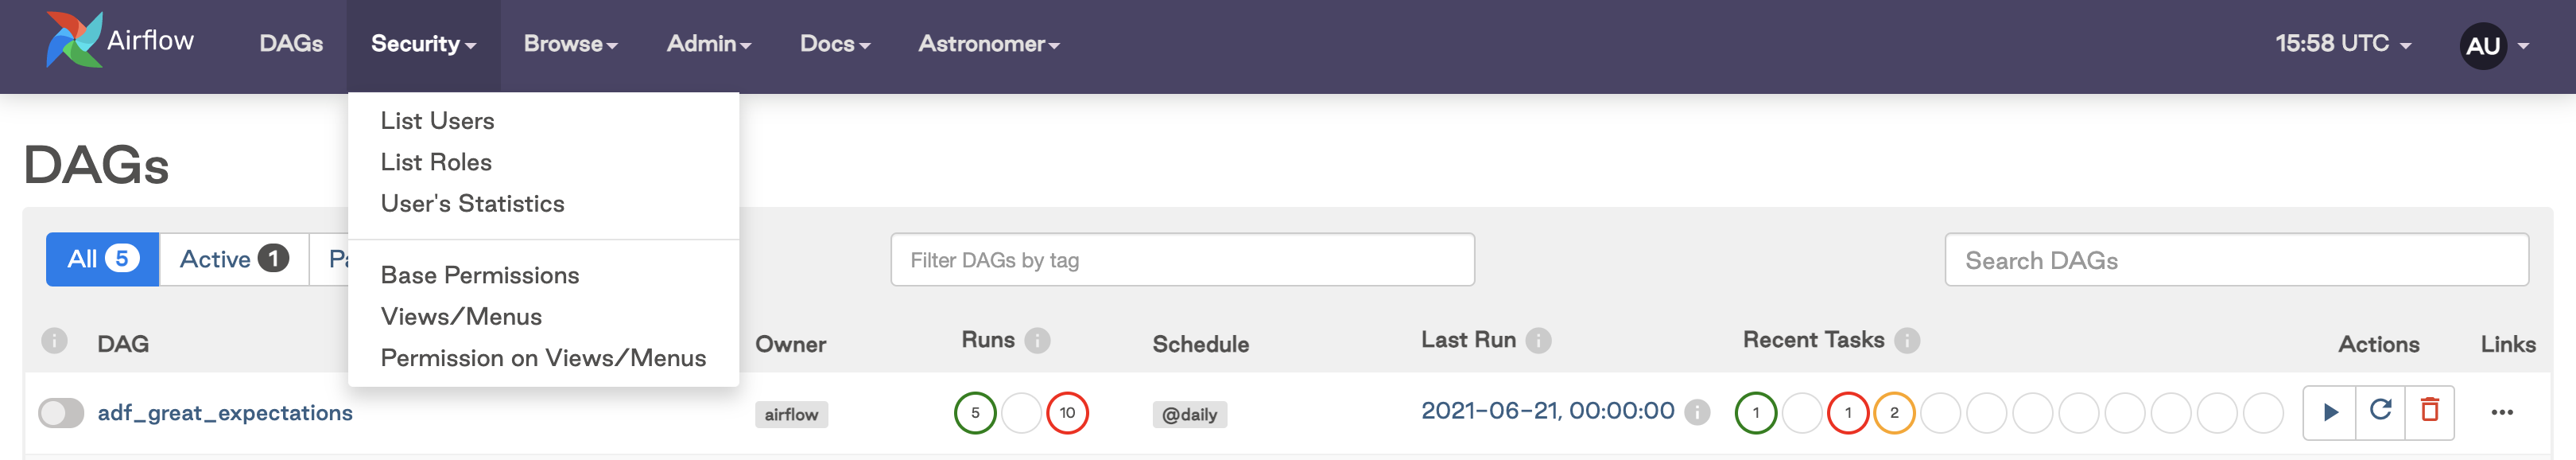Delete the adf_great_expectations DAG with trash icon

click(x=2429, y=412)
